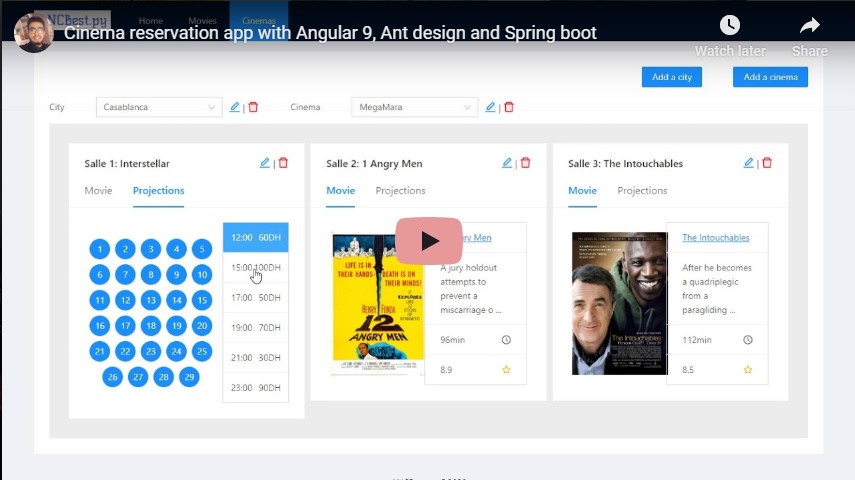Click the clock icon beside 96min
Image resolution: width=855 pixels, height=480 pixels.
(x=506, y=340)
